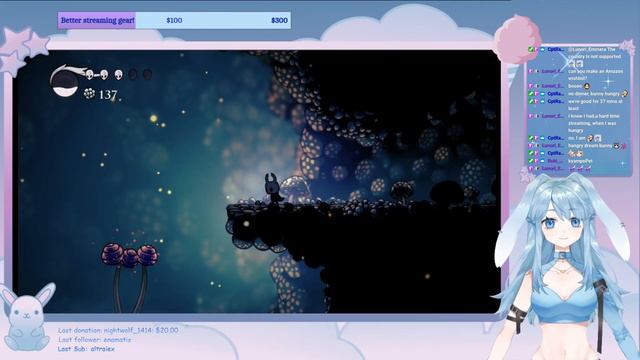Click the $300 goal target amount
The width and height of the screenshot is (640, 360).
(280, 20)
